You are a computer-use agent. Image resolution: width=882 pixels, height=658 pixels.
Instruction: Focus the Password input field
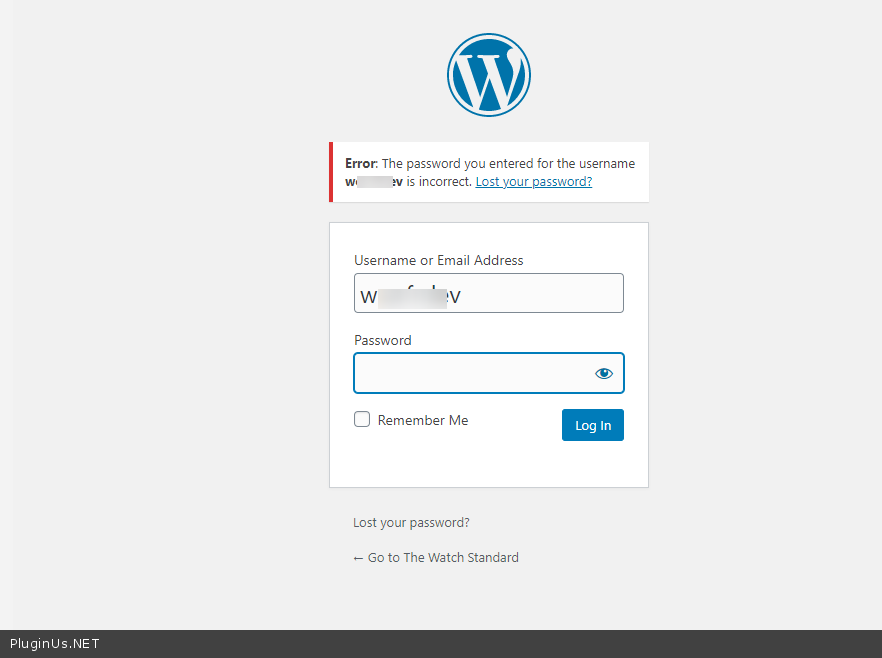click(x=470, y=373)
